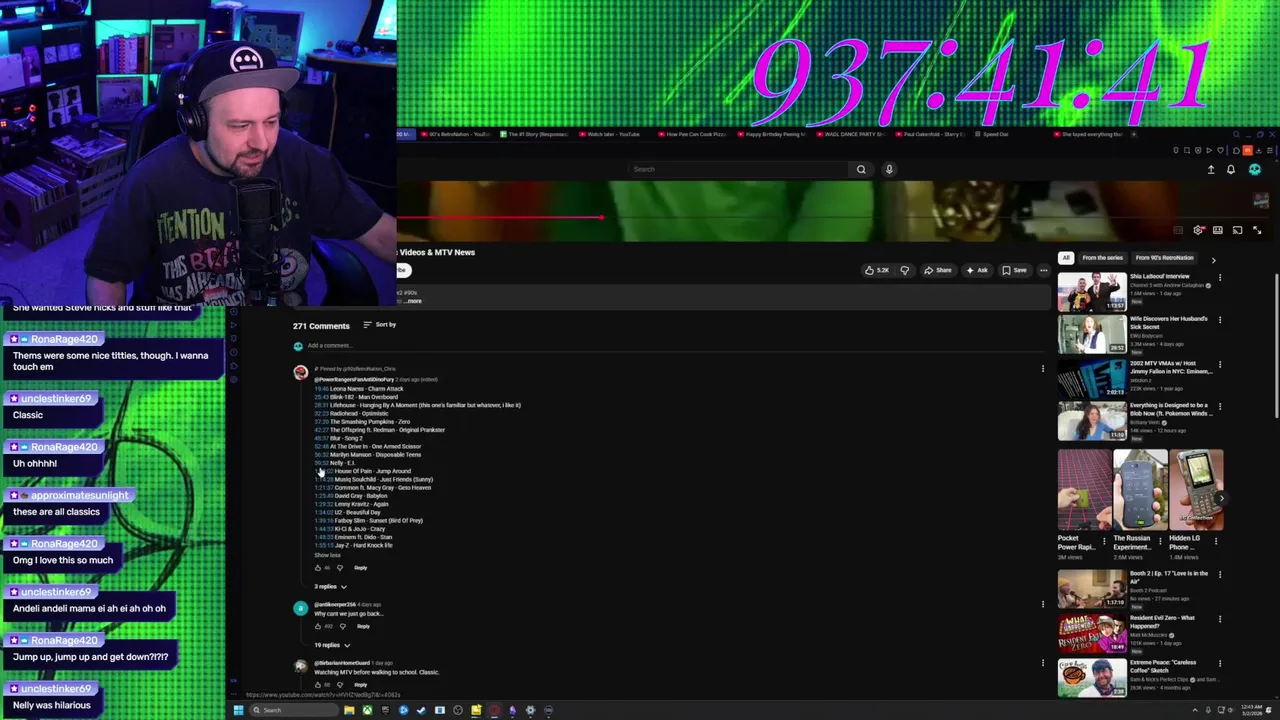Open the Xbox app in taskbar
This screenshot has width=1280, height=720.
tap(367, 710)
